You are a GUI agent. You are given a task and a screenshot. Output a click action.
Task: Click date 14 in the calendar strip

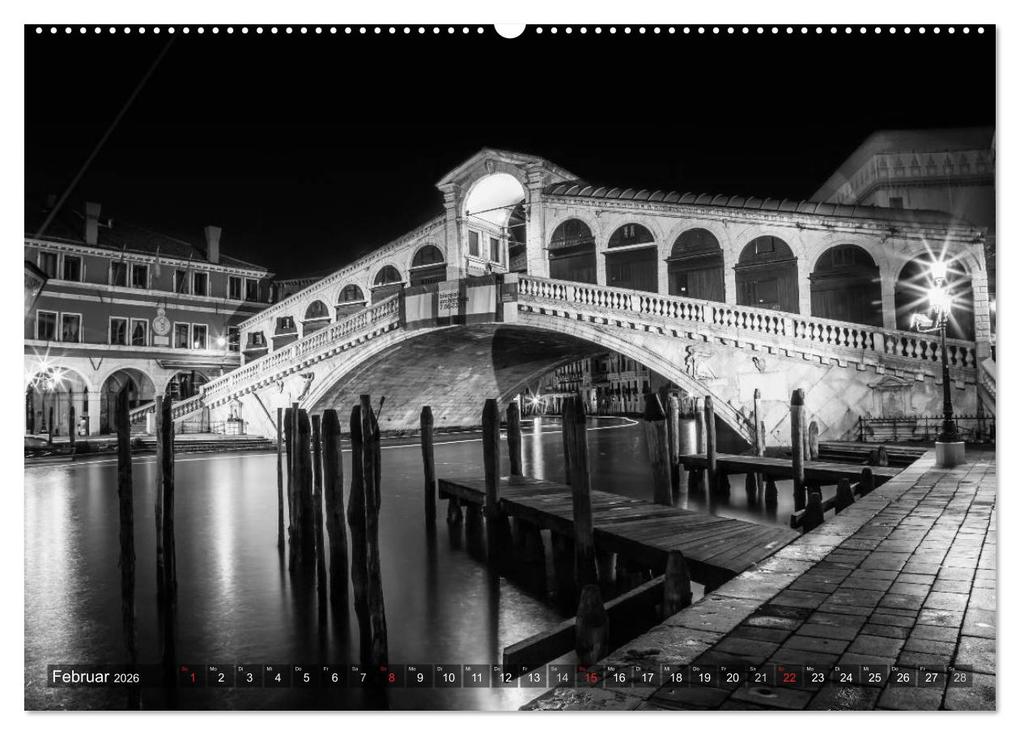tap(560, 677)
